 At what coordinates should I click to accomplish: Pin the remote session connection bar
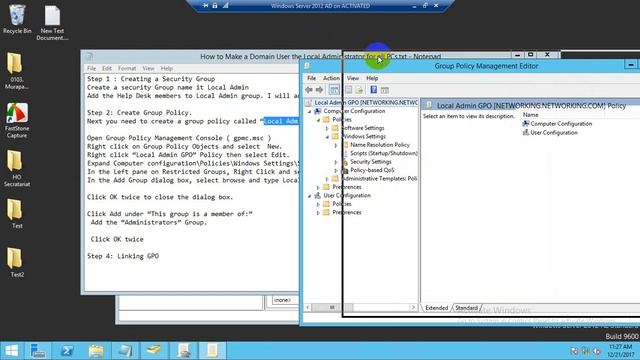coord(205,6)
